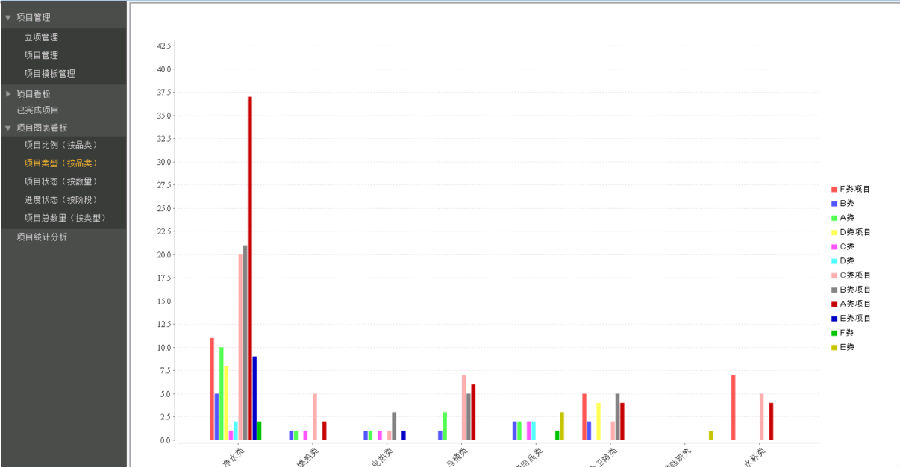The image size is (900, 467).
Task: Collapse the 项目管理 tree section
Action: pyautogui.click(x=8, y=18)
